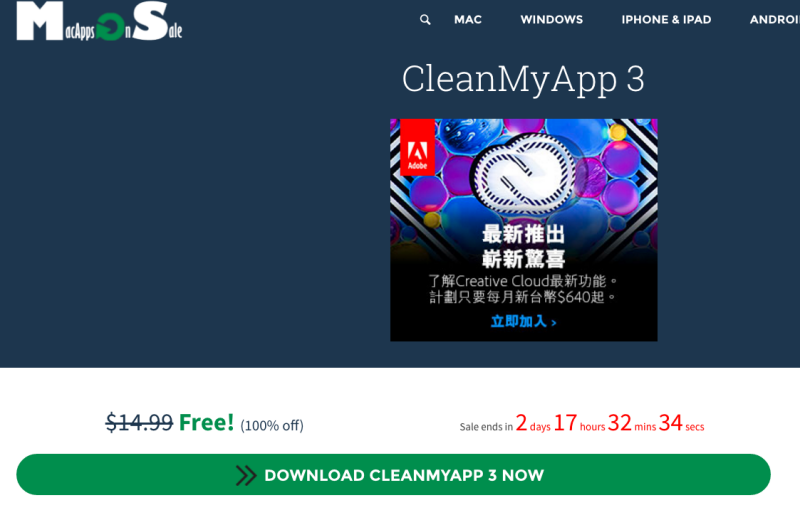Open the MAC menu item
Image resolution: width=800 pixels, height=515 pixels.
pos(468,20)
